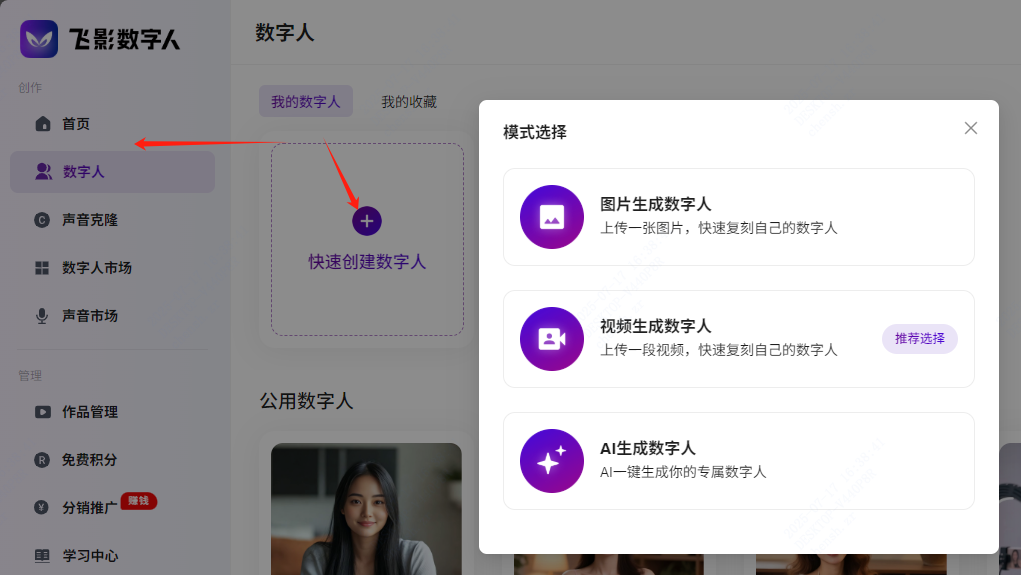This screenshot has width=1021, height=575.
Task: Close the 模式选择 dialog
Action: click(x=971, y=128)
